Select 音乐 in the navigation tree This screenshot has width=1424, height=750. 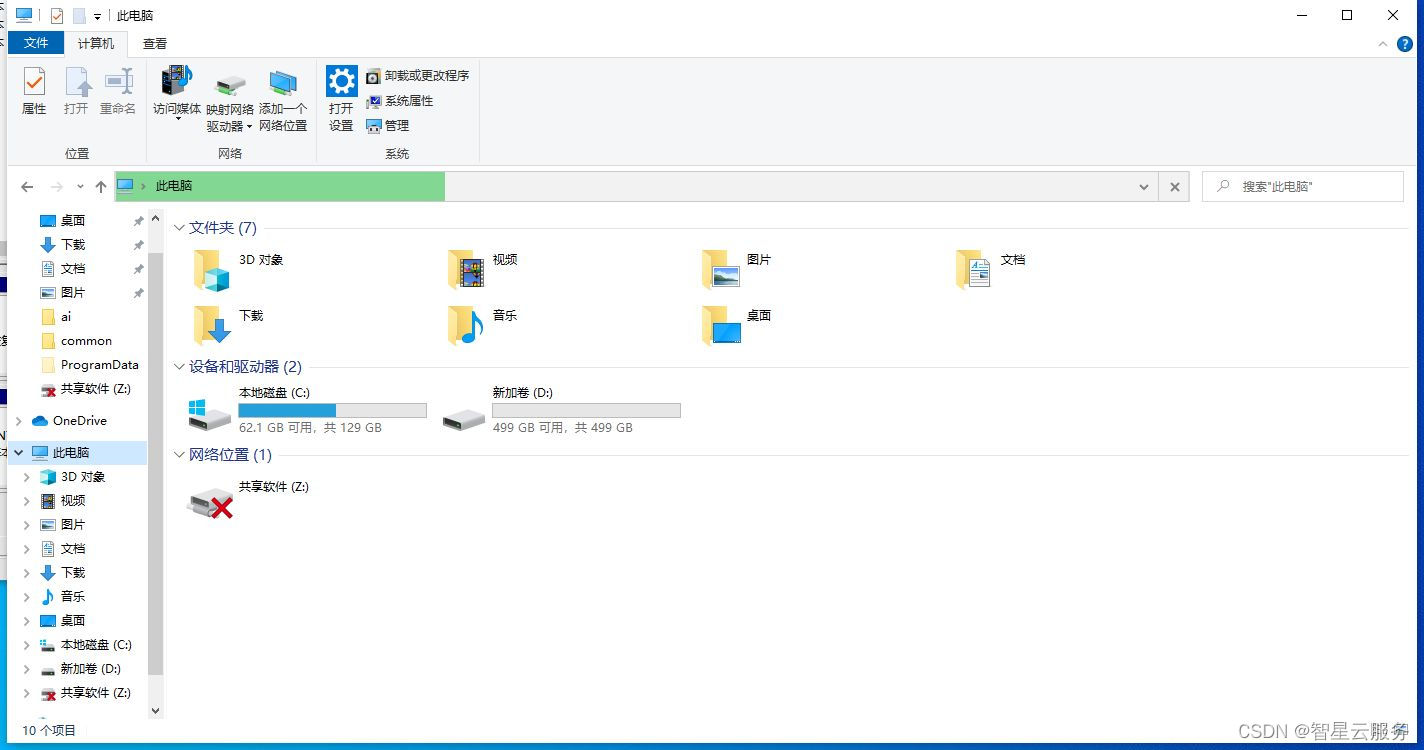point(73,597)
